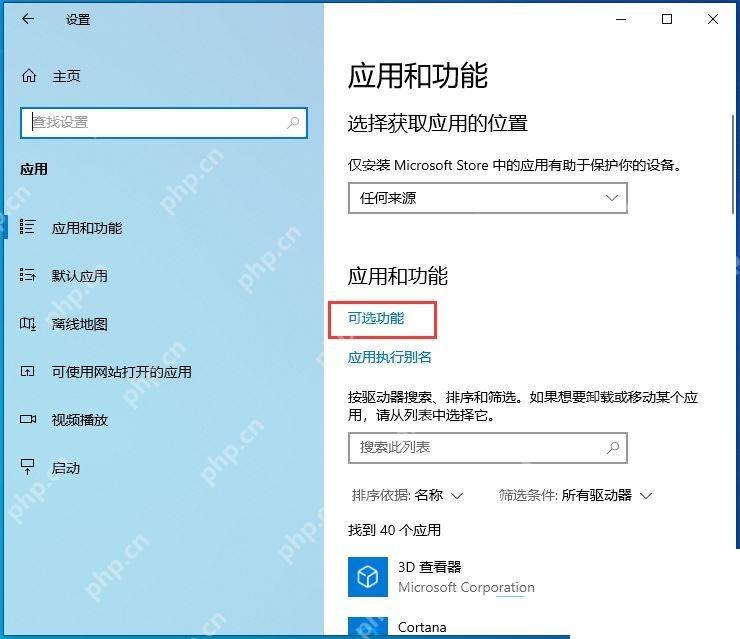Maximize the 设置 window
The height and width of the screenshot is (639, 740).
coord(667,19)
